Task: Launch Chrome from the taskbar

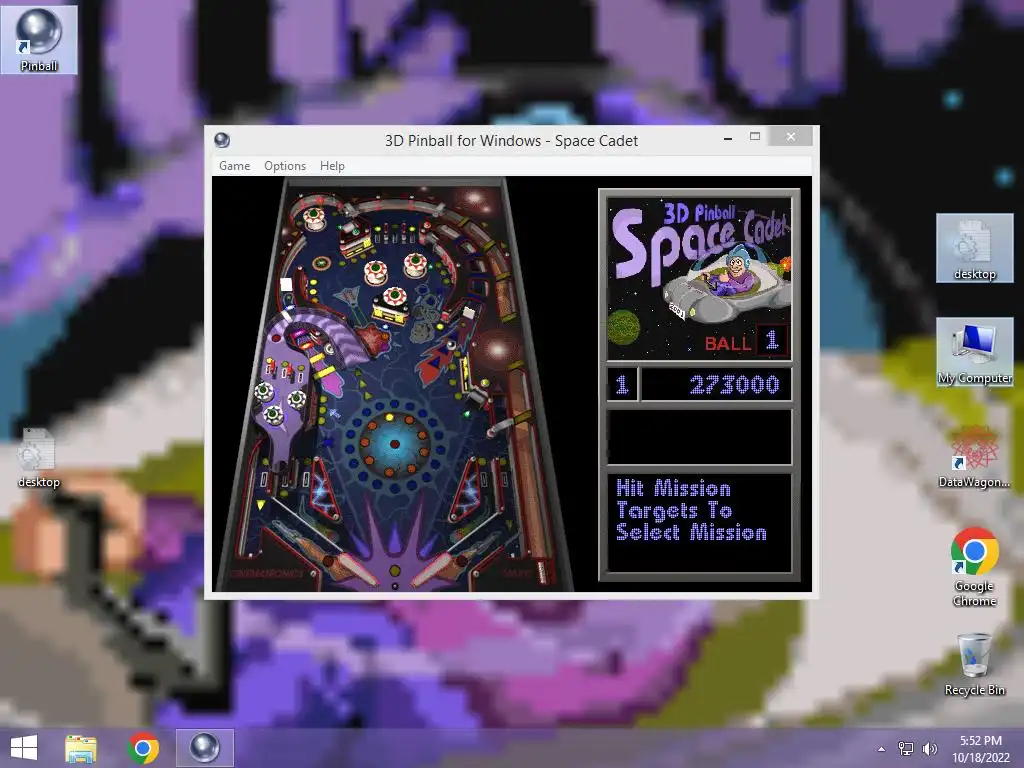Action: click(x=143, y=748)
